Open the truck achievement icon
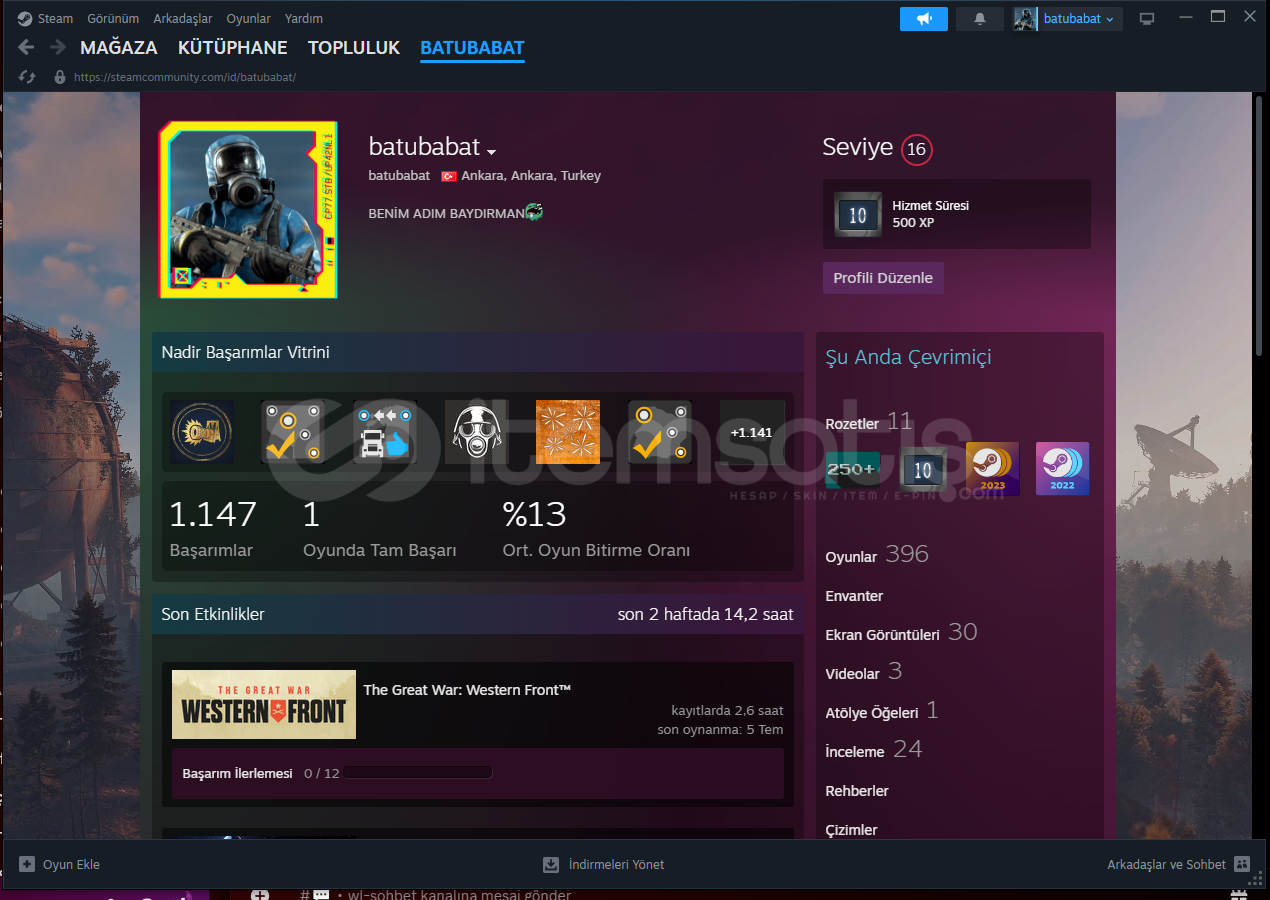 point(386,432)
